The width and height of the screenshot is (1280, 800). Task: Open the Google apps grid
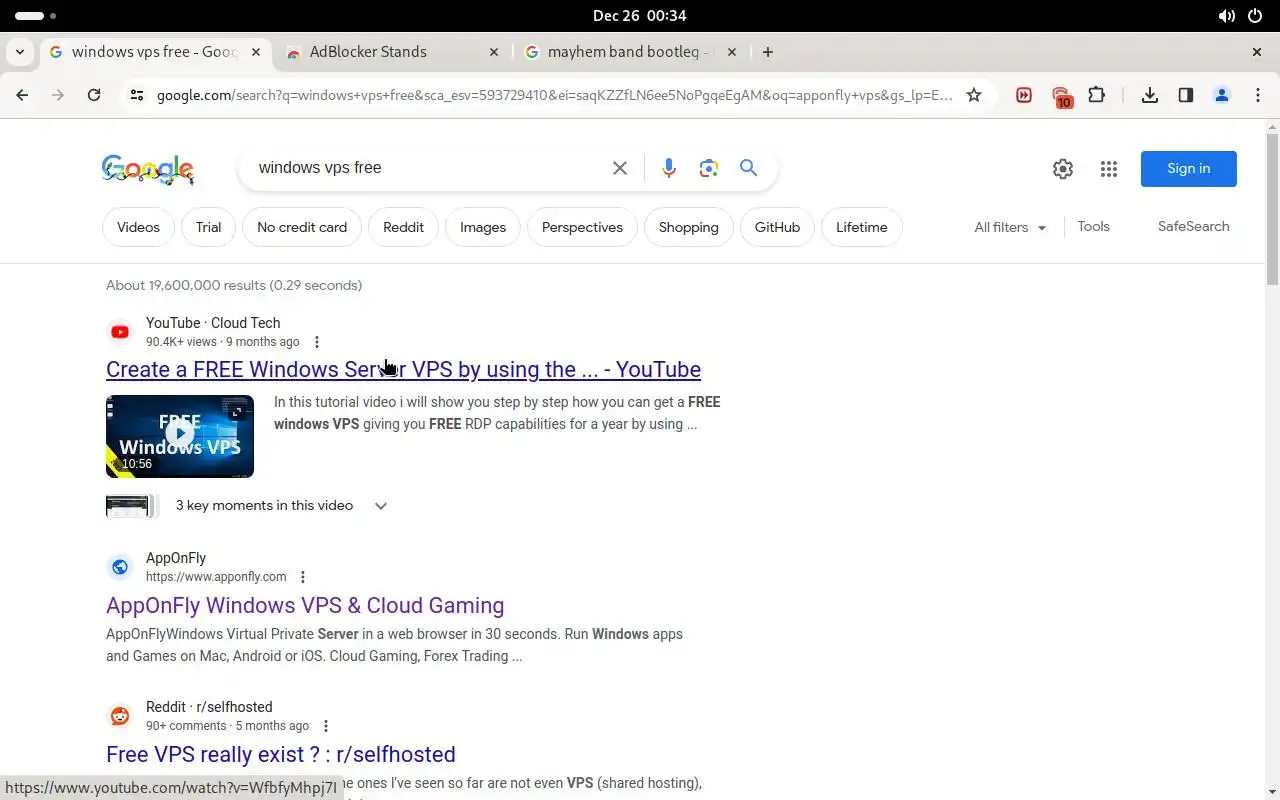click(1109, 169)
